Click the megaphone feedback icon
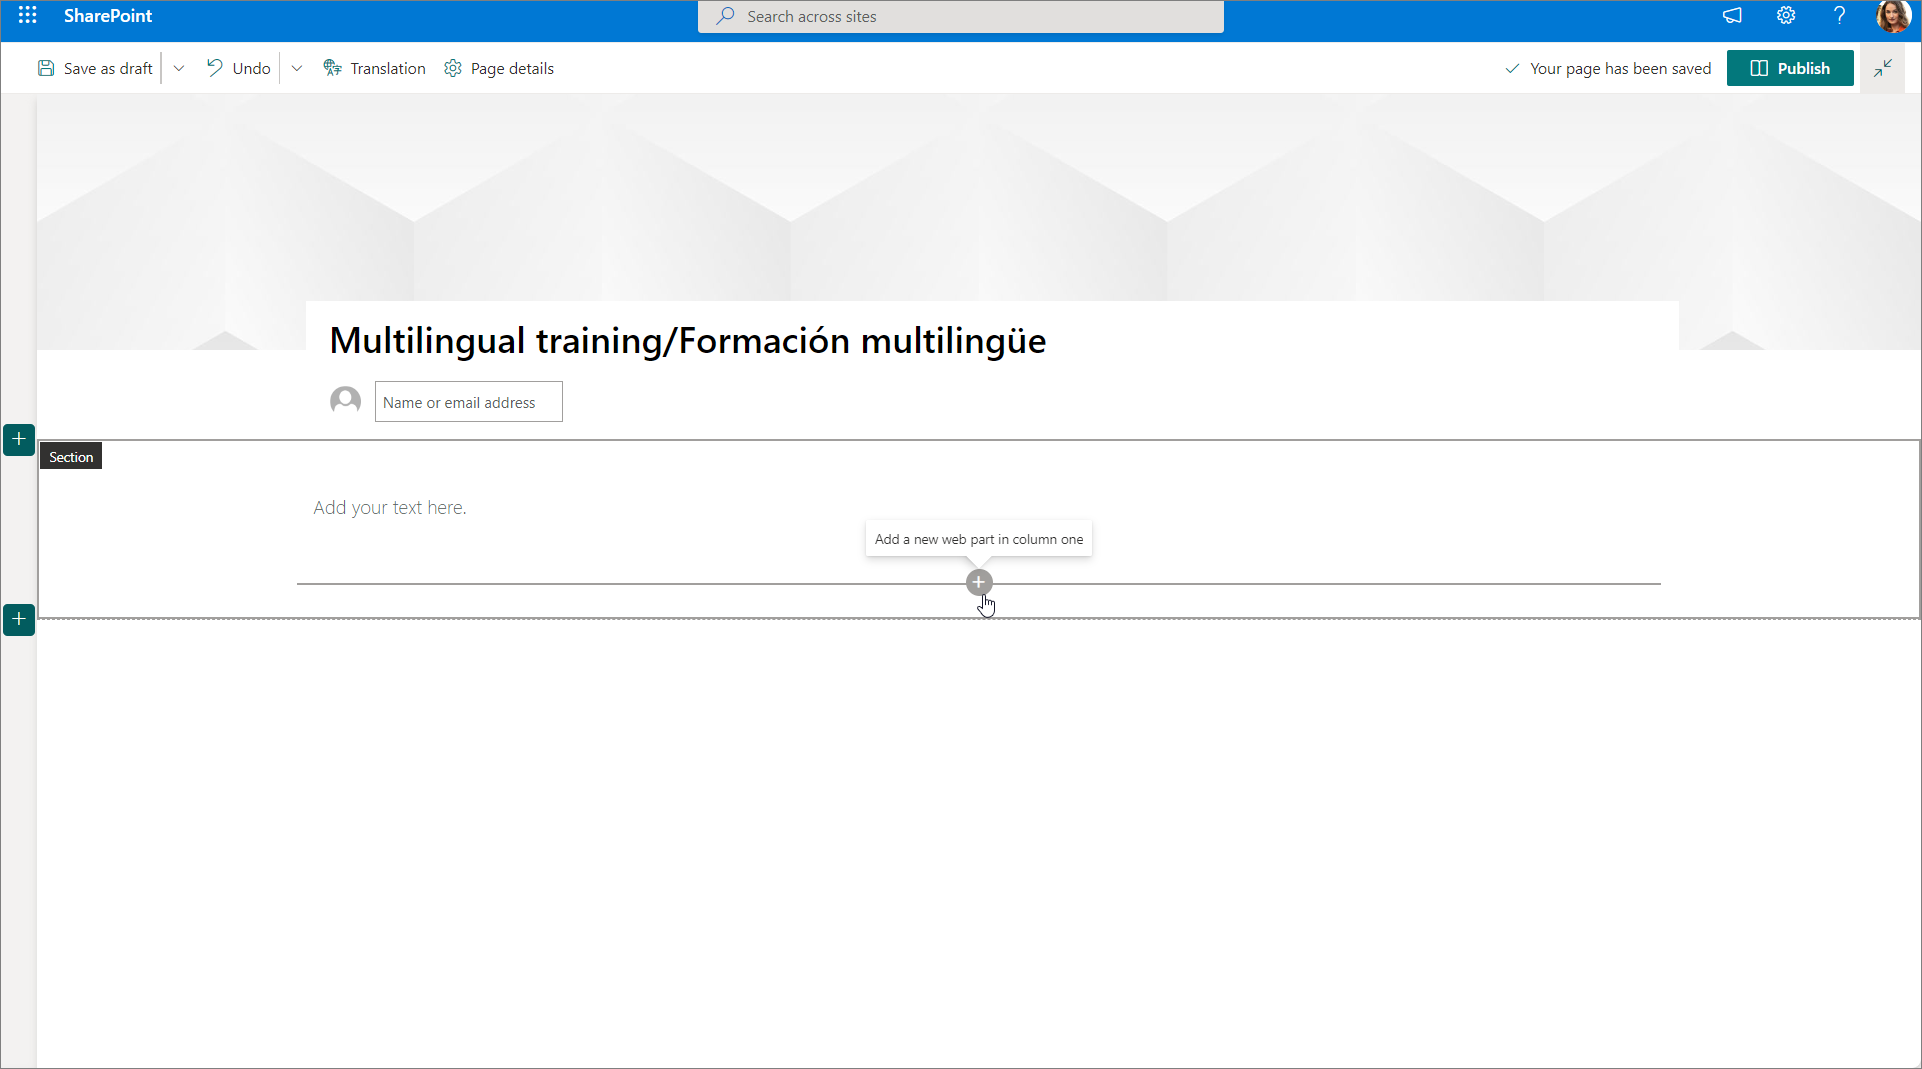The width and height of the screenshot is (1922, 1069). point(1732,16)
